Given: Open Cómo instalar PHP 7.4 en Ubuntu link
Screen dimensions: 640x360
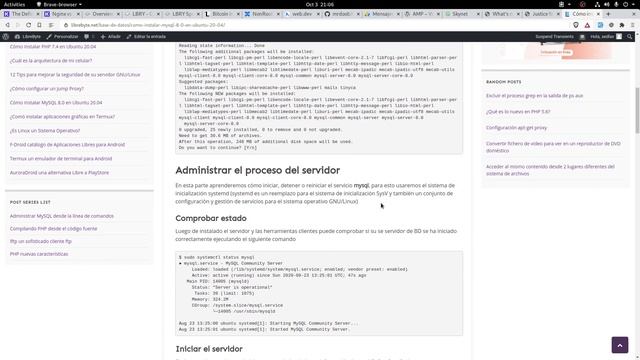Looking at the screenshot, I should [x=53, y=47].
